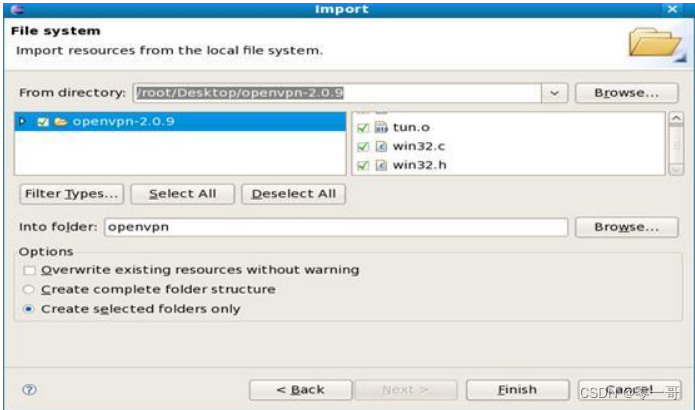Click the Into folder text field
This screenshot has height=410, width=695.
(336, 227)
